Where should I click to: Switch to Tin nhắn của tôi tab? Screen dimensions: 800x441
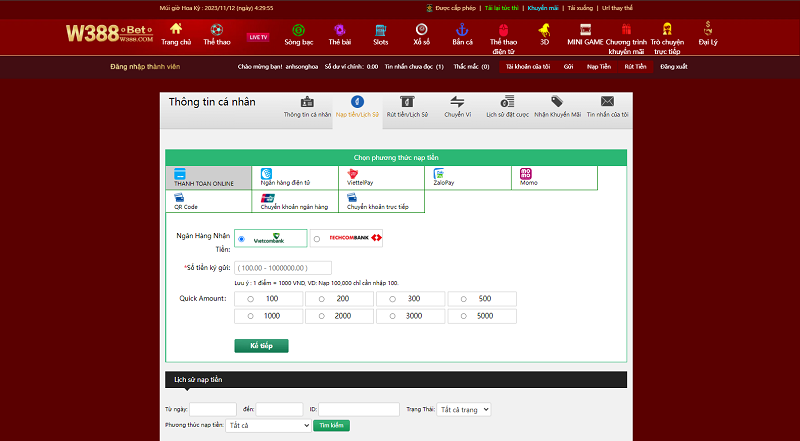coord(607,108)
